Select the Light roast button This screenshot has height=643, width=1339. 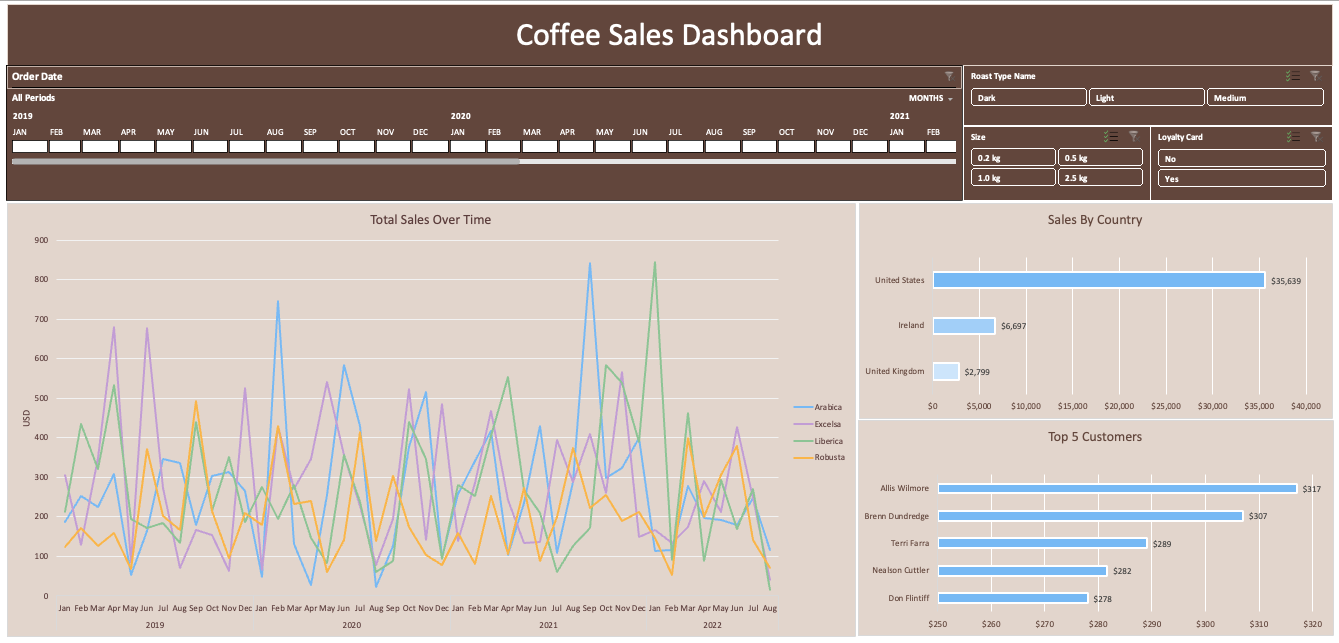[x=1147, y=97]
